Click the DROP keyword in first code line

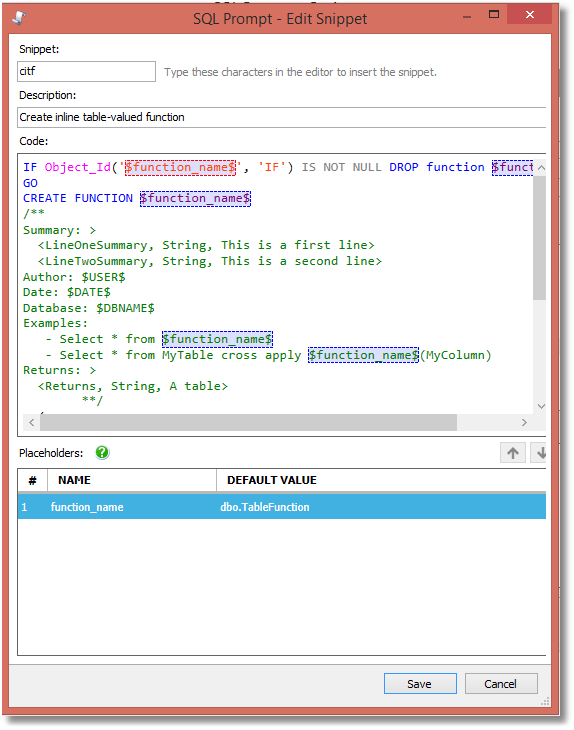(x=404, y=167)
